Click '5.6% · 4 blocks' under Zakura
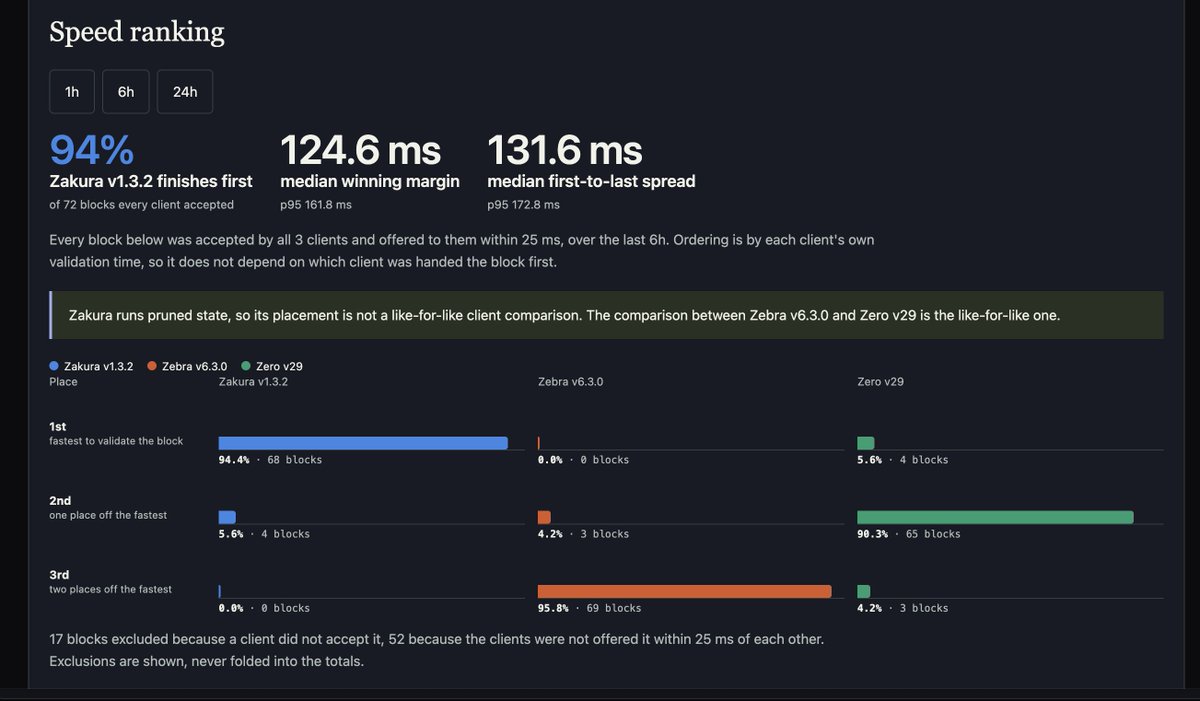 click(x=264, y=534)
